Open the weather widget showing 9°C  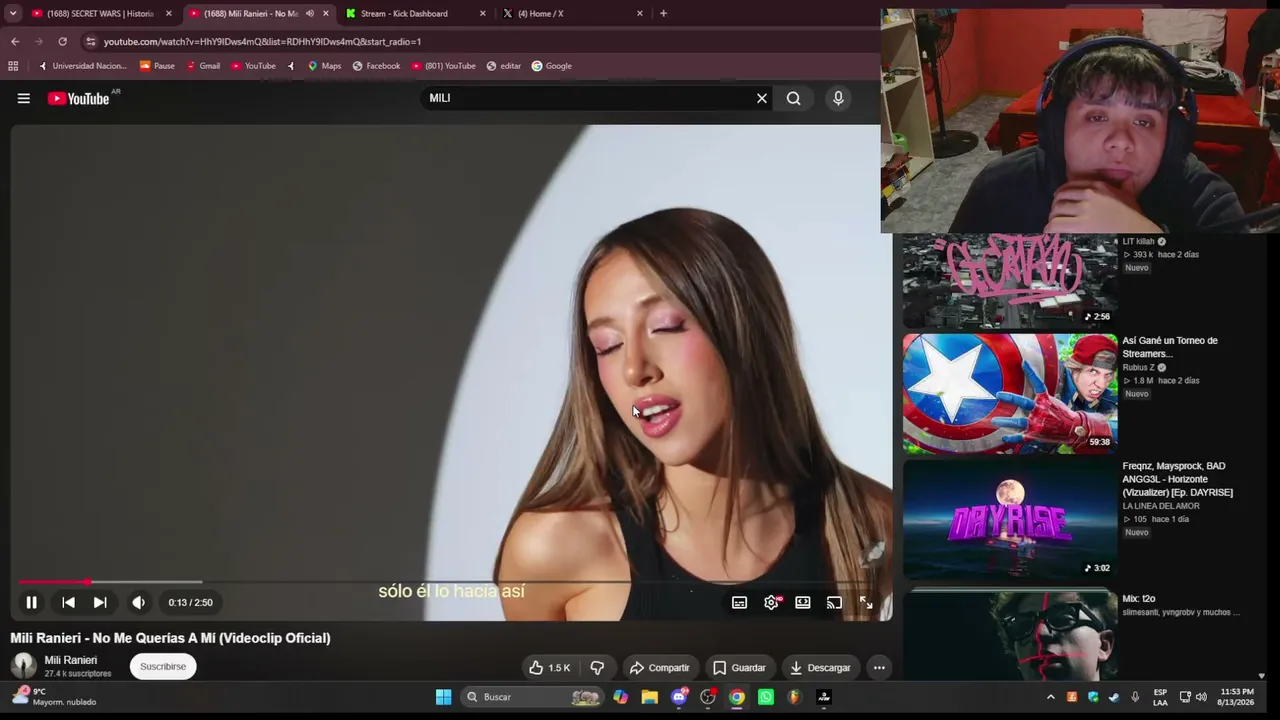pos(55,696)
